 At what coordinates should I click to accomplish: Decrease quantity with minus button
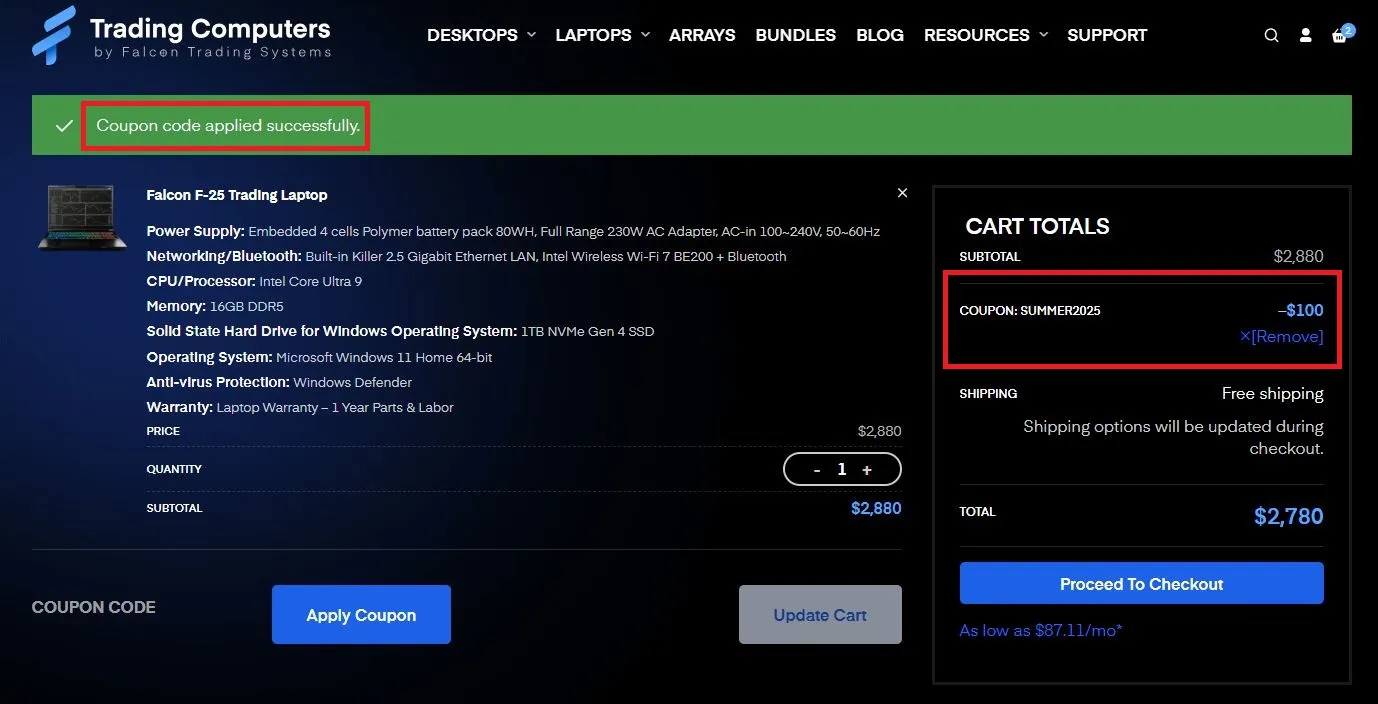pos(817,469)
